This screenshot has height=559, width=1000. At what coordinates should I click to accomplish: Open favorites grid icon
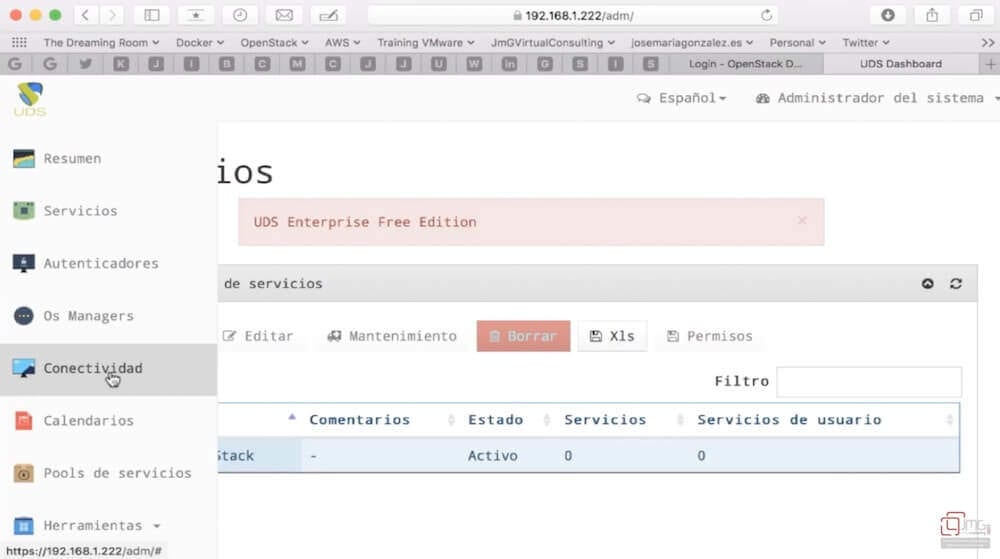(19, 43)
